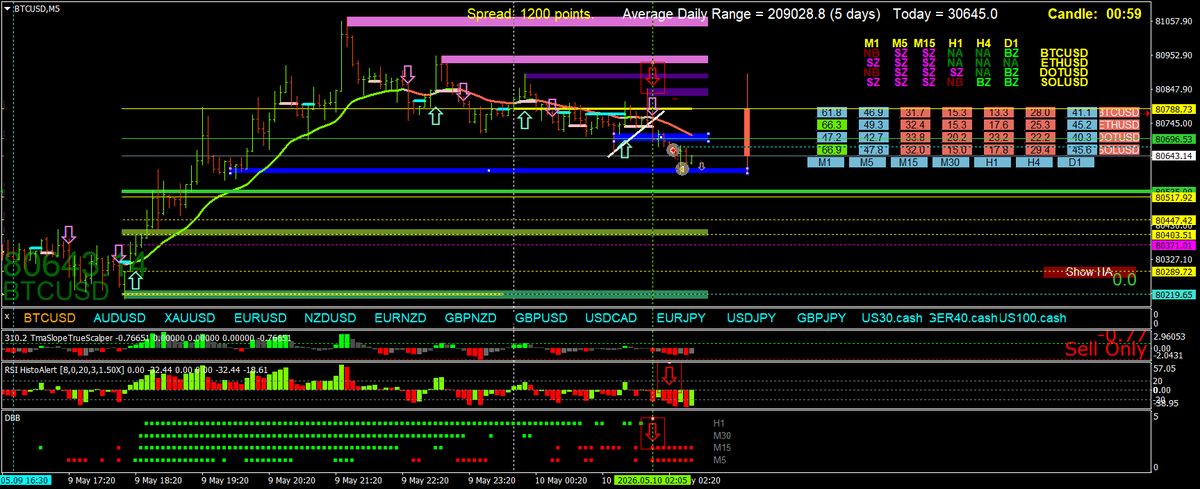
Task: Toggle the Show HA button
Action: tap(1088, 271)
